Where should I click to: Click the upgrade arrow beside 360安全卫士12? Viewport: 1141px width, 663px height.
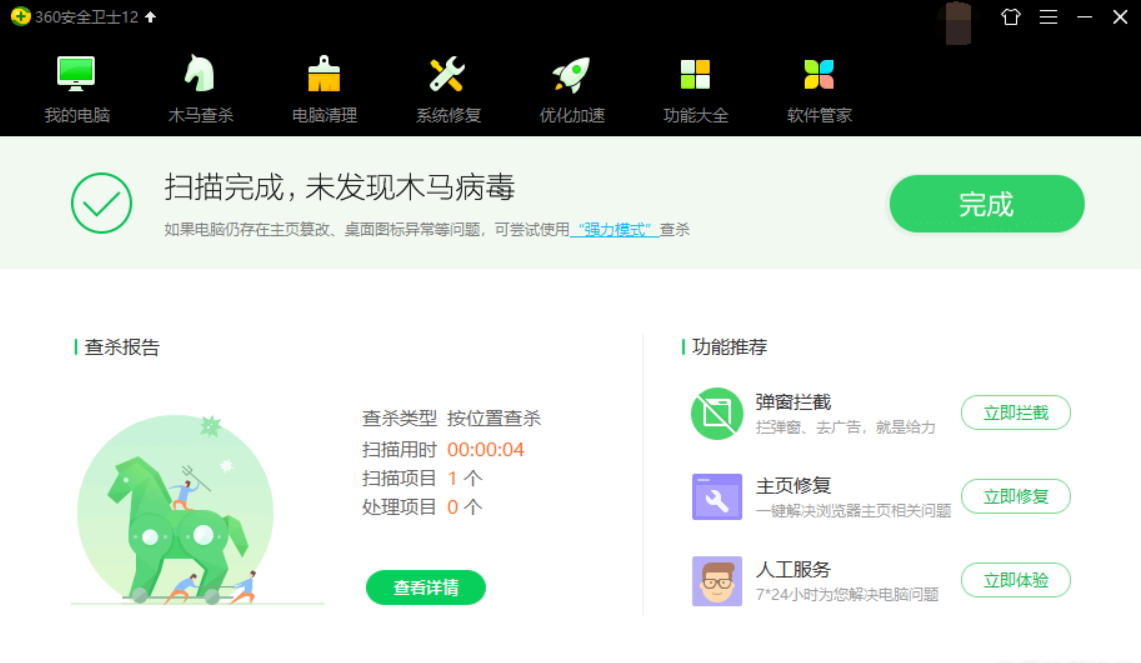[151, 17]
